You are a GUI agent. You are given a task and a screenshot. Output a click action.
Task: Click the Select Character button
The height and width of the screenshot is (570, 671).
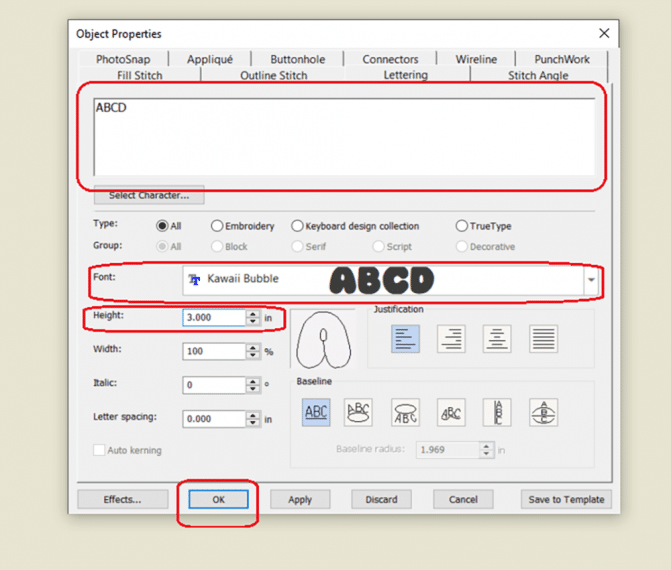149,196
